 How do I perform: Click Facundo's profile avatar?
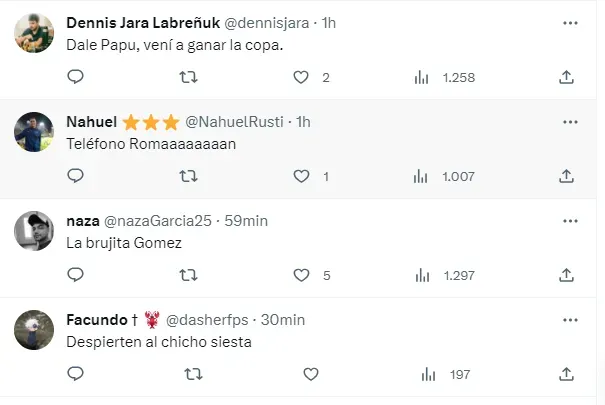point(34,330)
